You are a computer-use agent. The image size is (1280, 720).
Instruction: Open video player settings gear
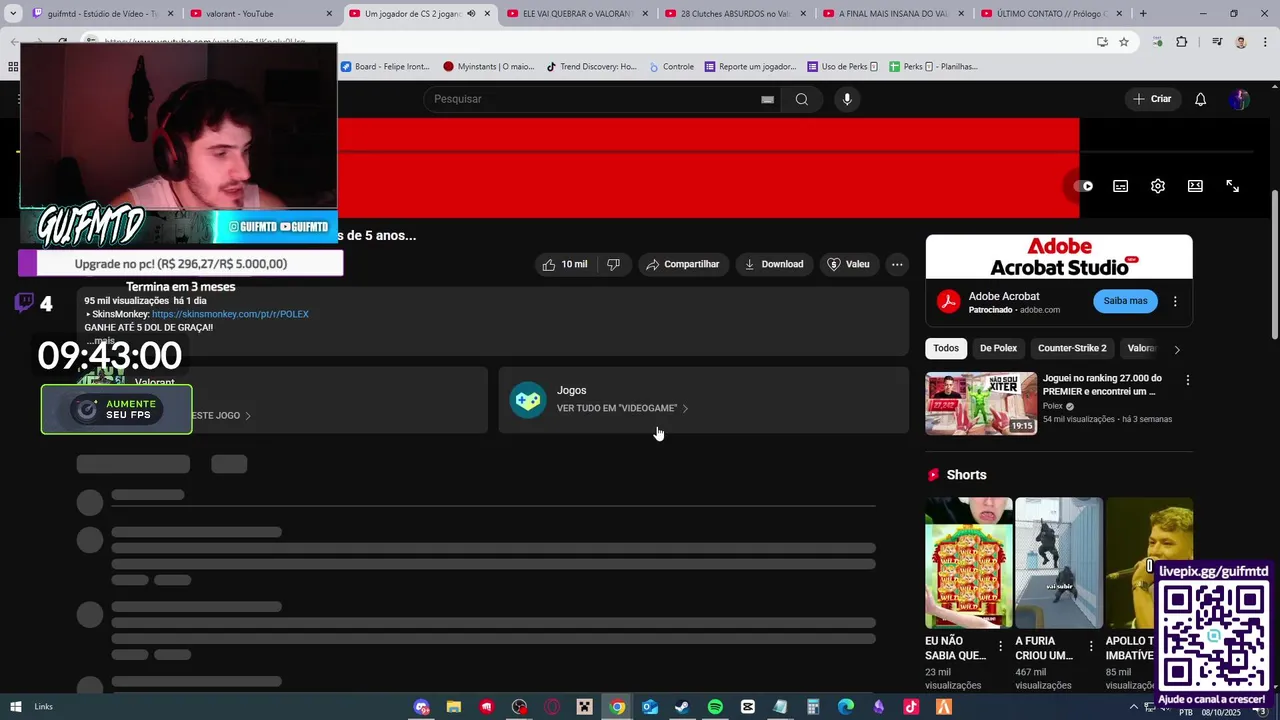[1157, 186]
